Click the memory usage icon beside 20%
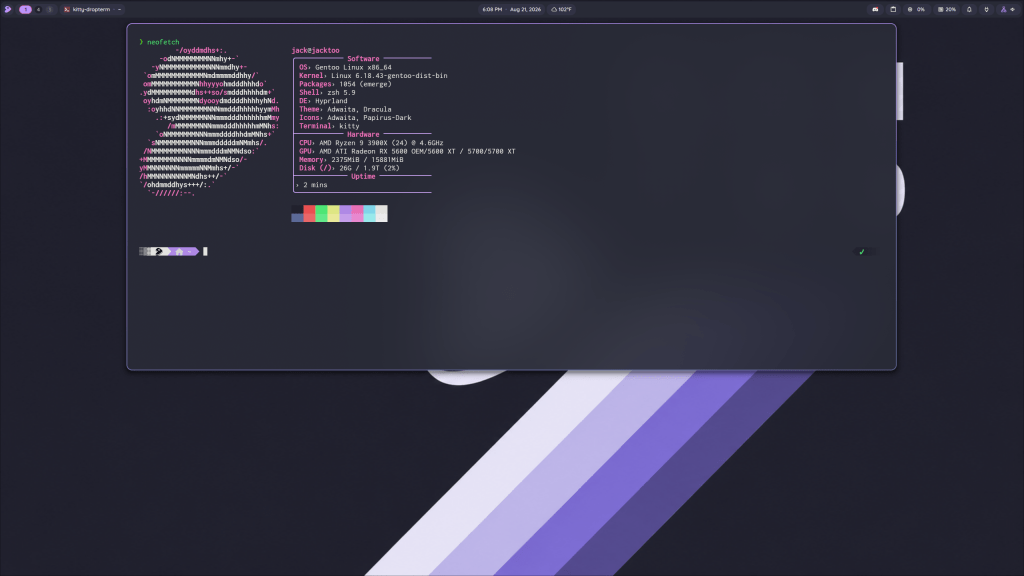Viewport: 1024px width, 576px height. (x=940, y=9)
